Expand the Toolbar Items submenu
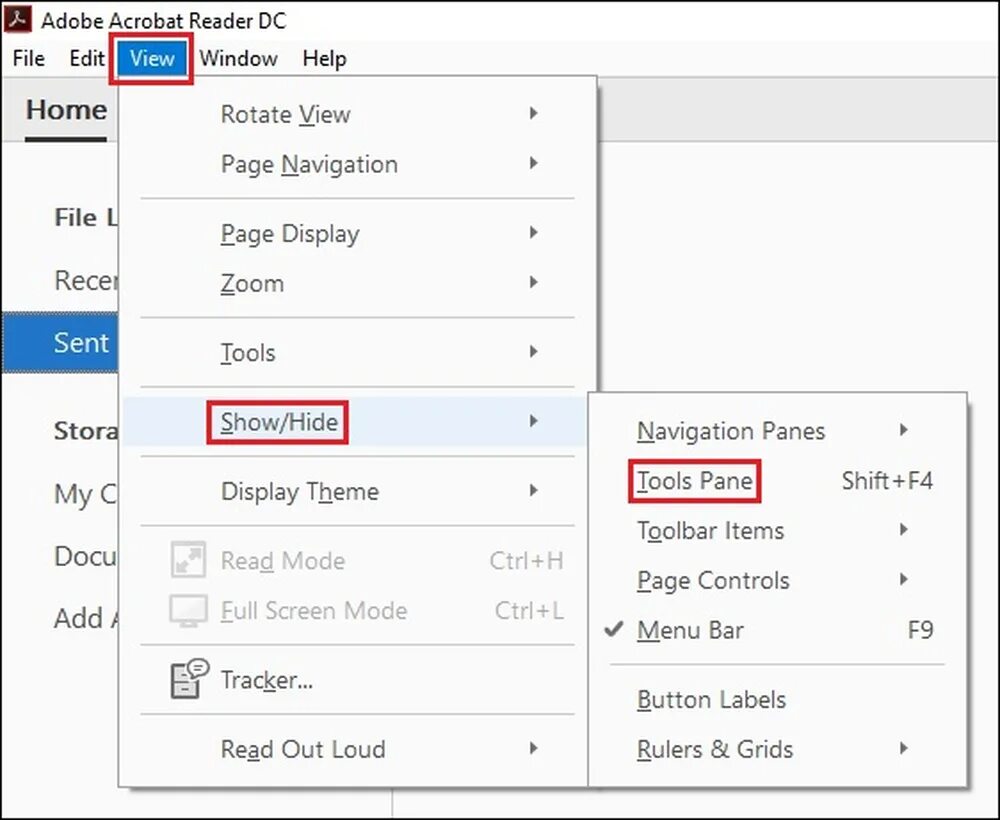 coord(777,531)
